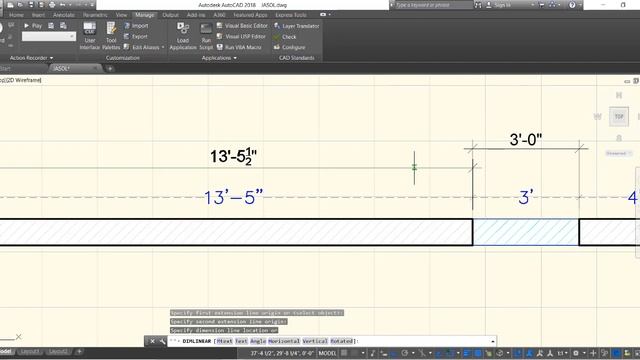Open the Annotate ribbon tab
640x360 pixels.
(x=64, y=15)
